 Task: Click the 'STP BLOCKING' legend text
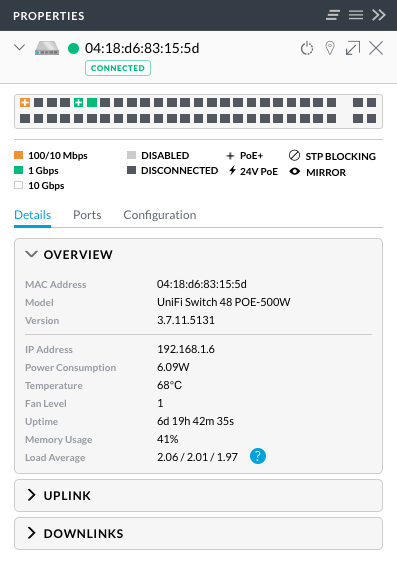(340, 156)
